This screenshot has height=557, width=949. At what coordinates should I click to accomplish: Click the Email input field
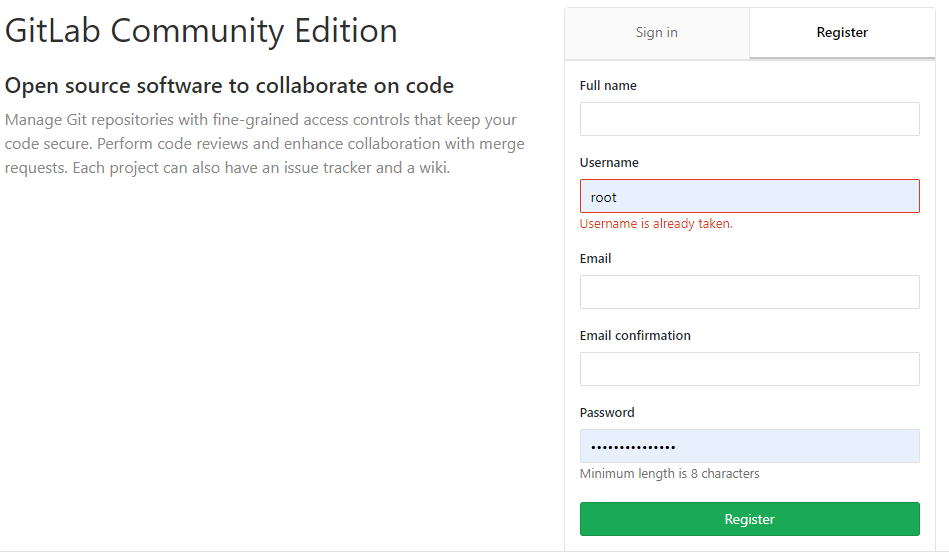[x=749, y=292]
